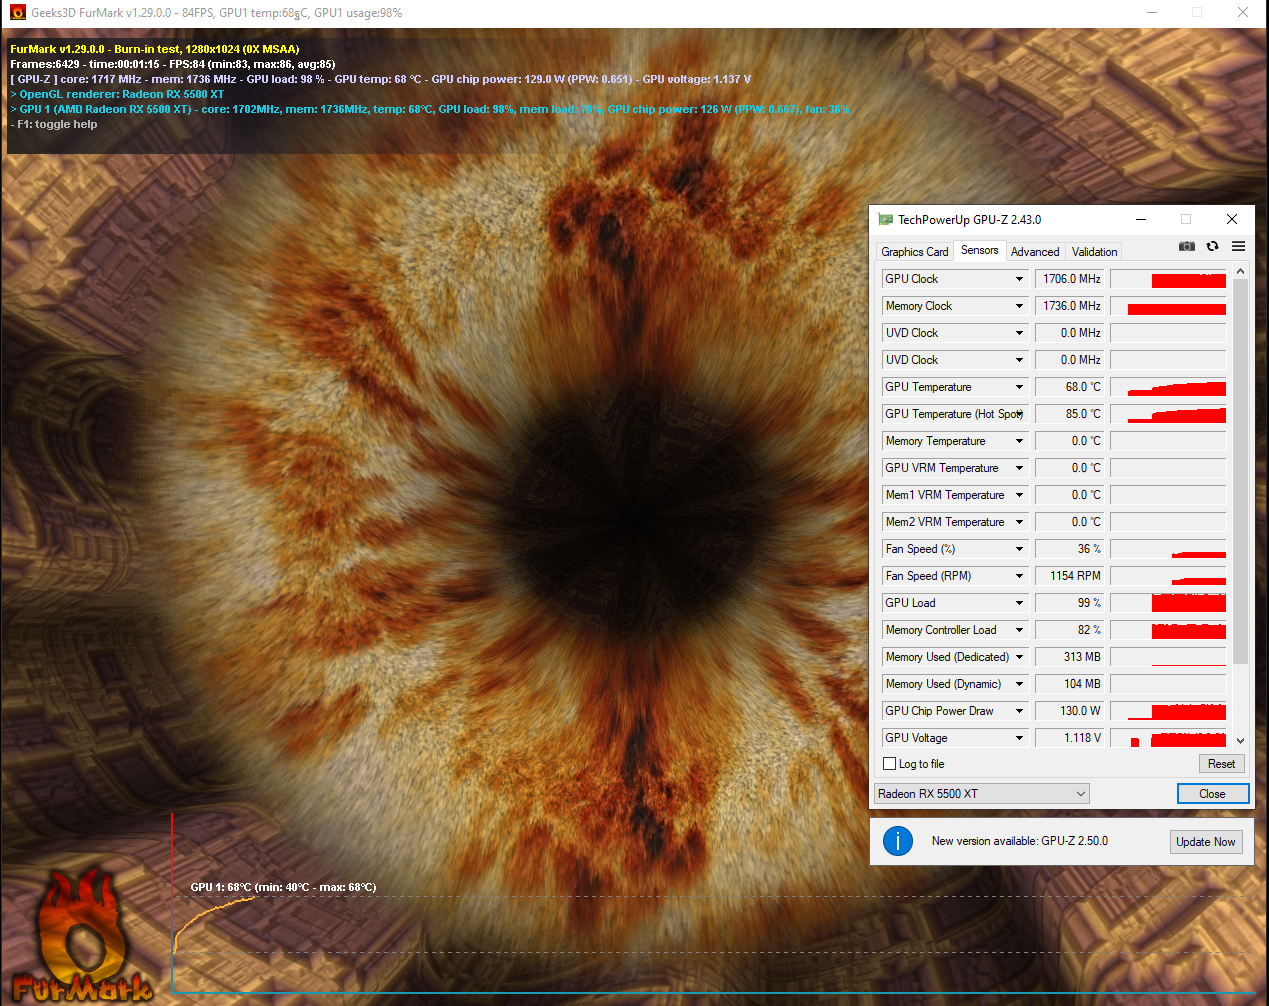This screenshot has width=1269, height=1006.
Task: Click the refresh sensors icon in GPU-Z
Action: (x=1212, y=246)
